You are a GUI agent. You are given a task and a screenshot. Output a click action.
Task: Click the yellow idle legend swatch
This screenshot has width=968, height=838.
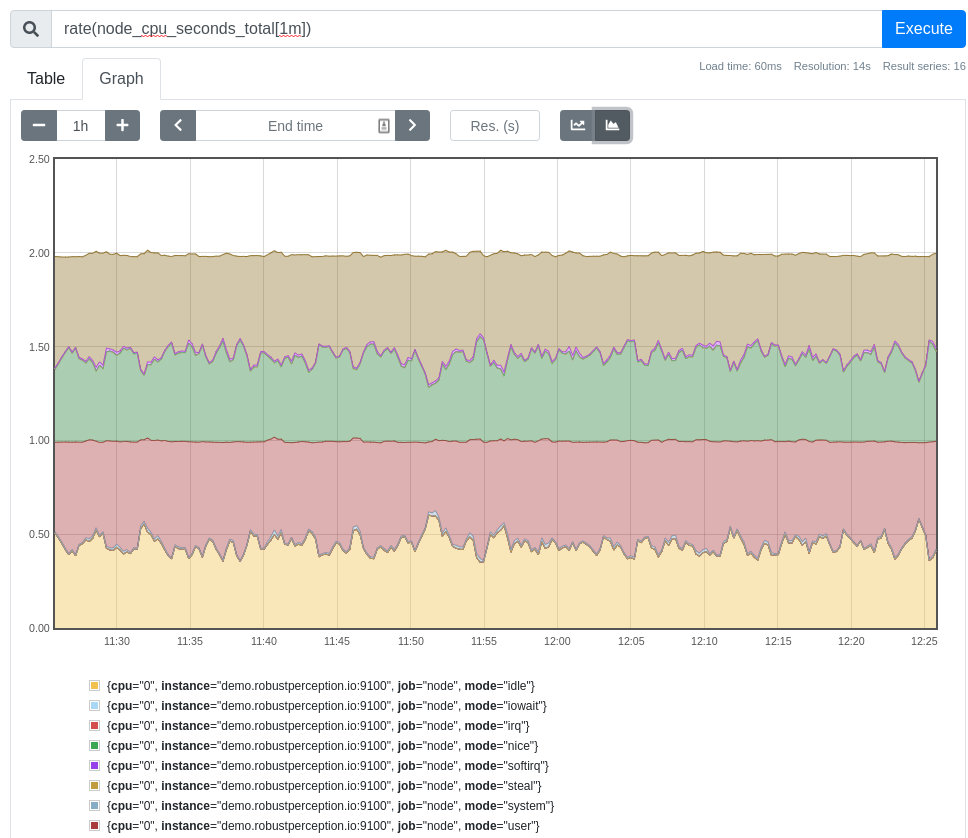(x=94, y=685)
